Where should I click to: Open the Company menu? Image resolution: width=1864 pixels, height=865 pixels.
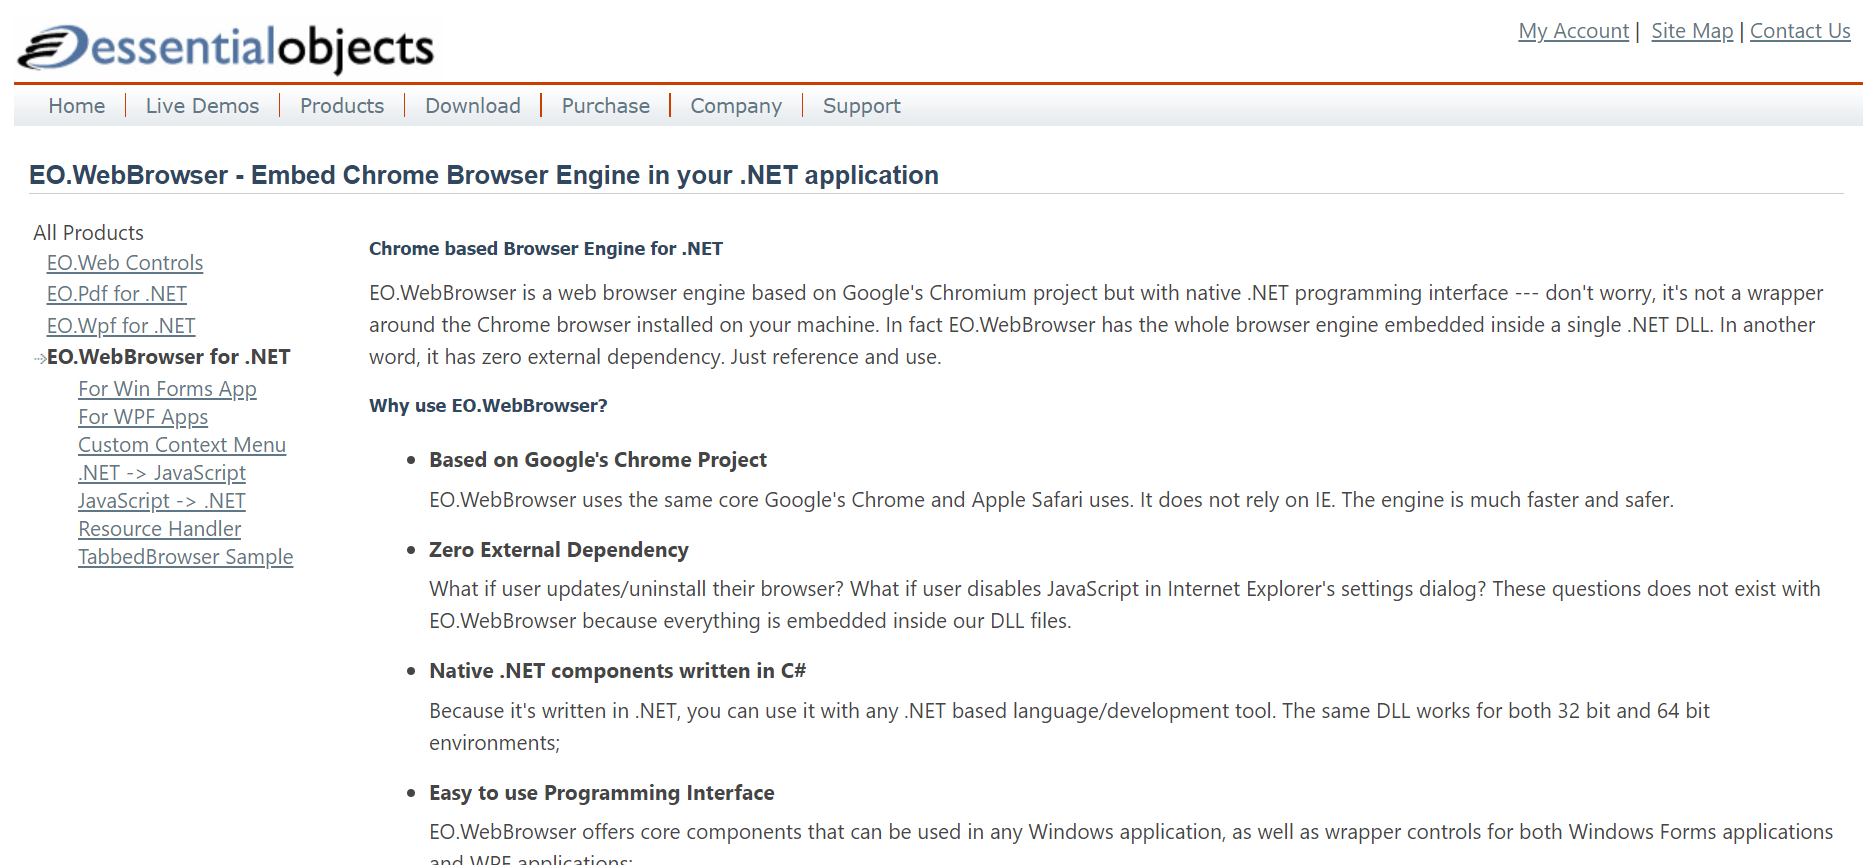pos(735,106)
